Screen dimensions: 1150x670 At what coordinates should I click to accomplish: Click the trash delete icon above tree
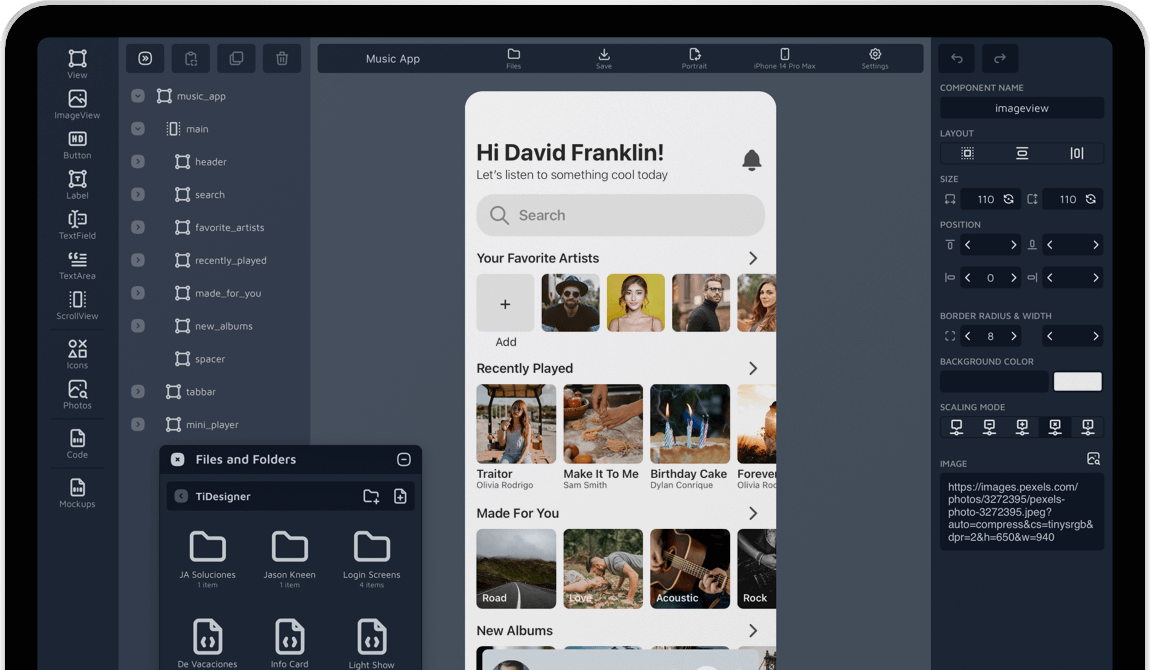(282, 59)
